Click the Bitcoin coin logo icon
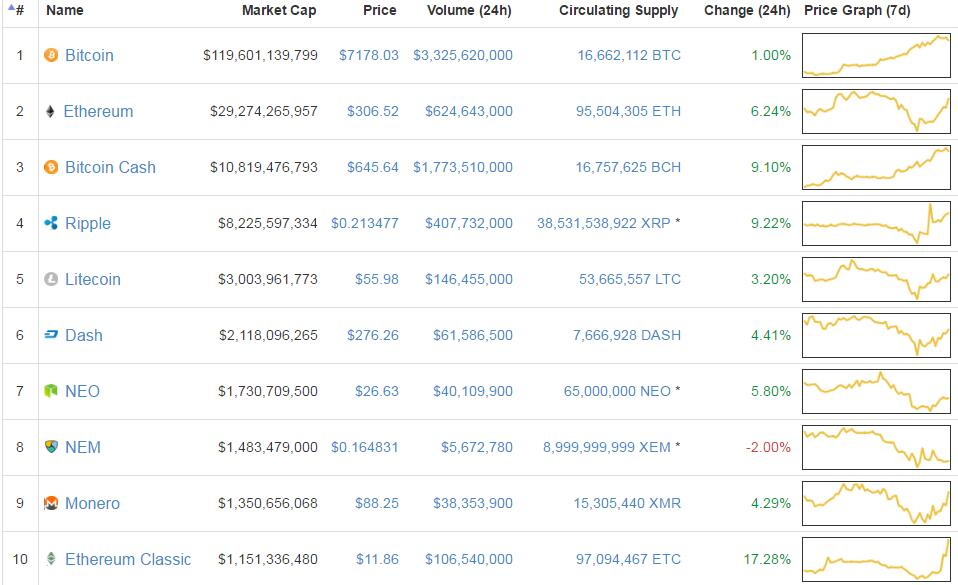The image size is (958, 585). (51, 56)
